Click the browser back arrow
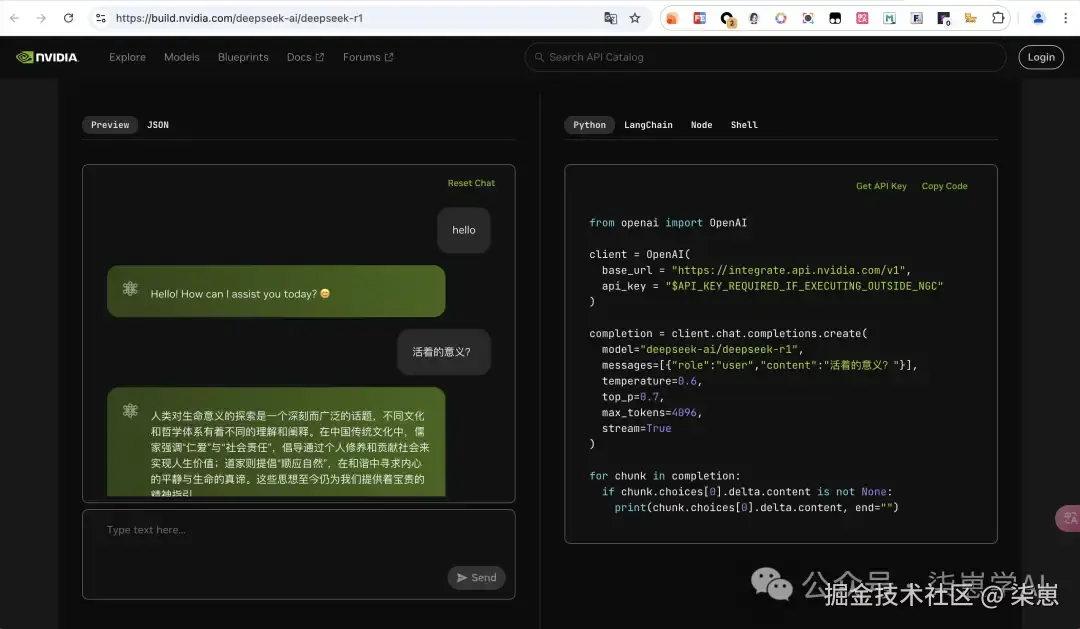This screenshot has height=629, width=1080. (x=14, y=18)
